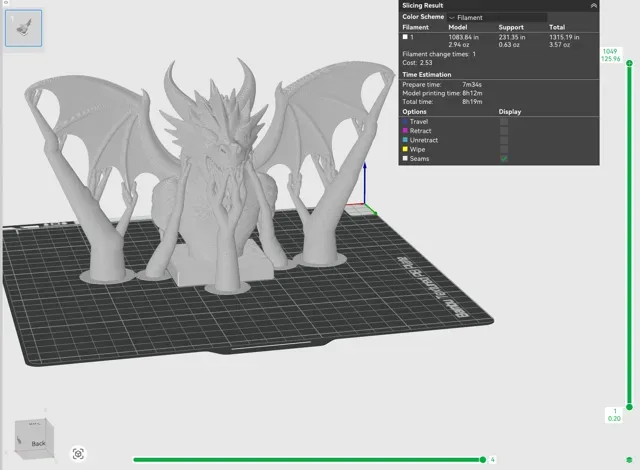Enable Retract display checkbox
This screenshot has width=640, height=470.
click(x=504, y=131)
